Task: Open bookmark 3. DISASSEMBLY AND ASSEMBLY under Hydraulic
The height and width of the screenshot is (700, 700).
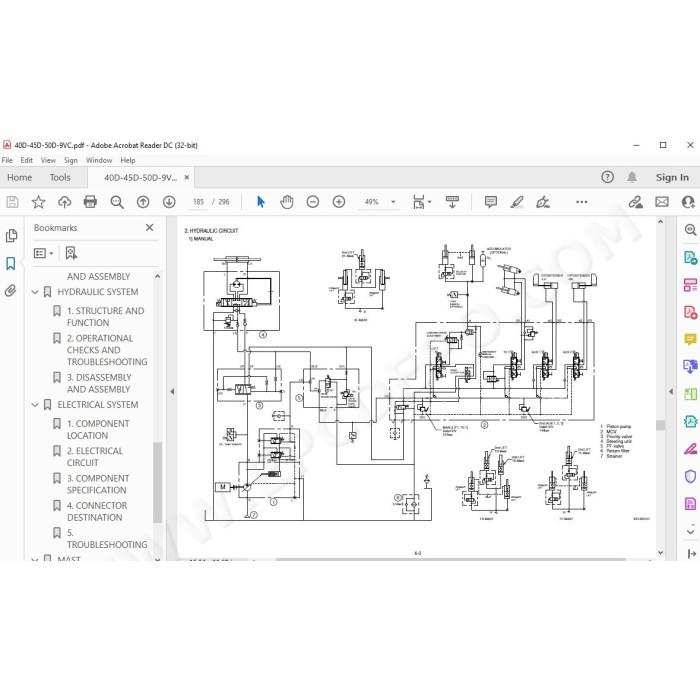Action: (99, 383)
